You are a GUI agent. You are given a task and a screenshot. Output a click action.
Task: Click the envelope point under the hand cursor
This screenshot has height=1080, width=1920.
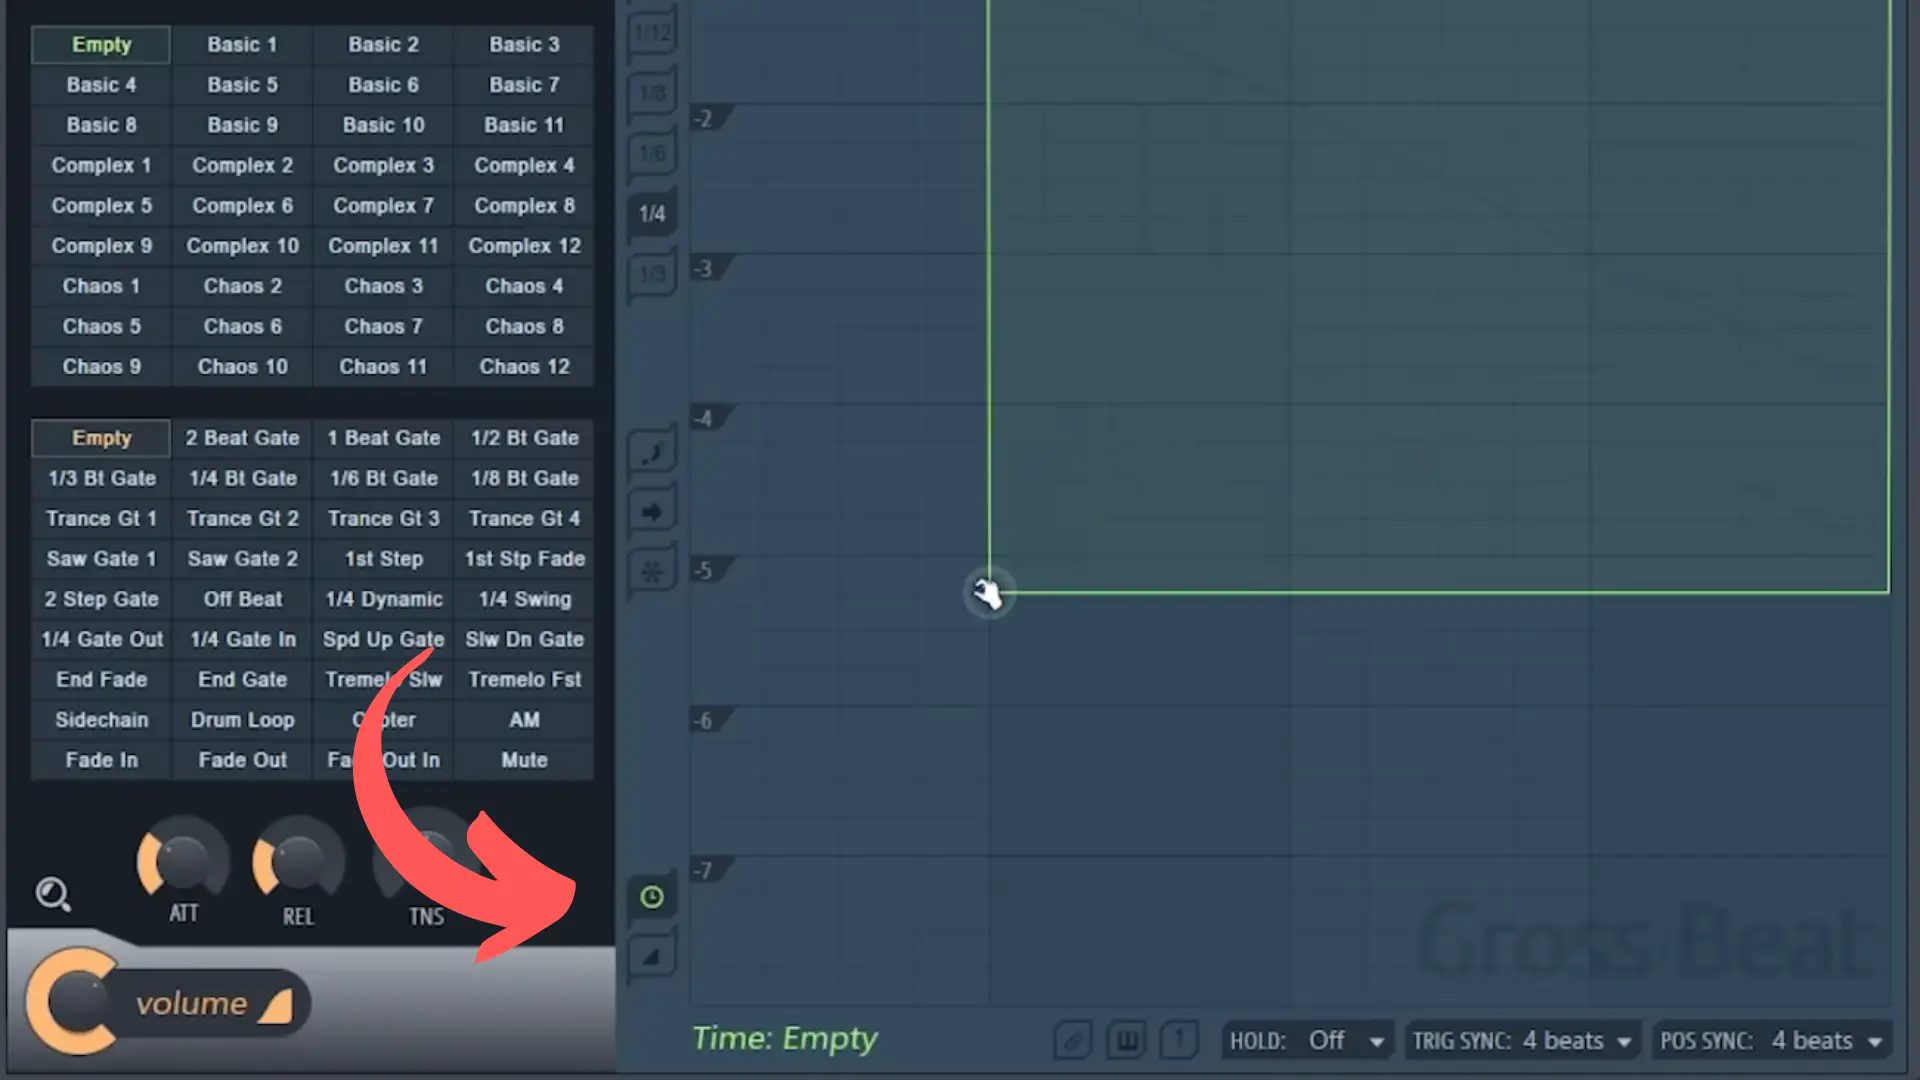point(988,593)
